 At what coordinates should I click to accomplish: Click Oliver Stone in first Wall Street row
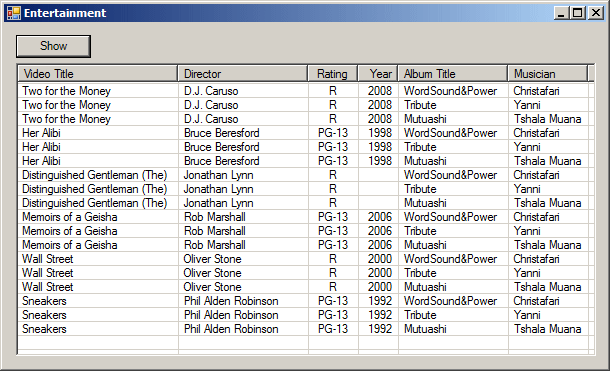[212, 259]
